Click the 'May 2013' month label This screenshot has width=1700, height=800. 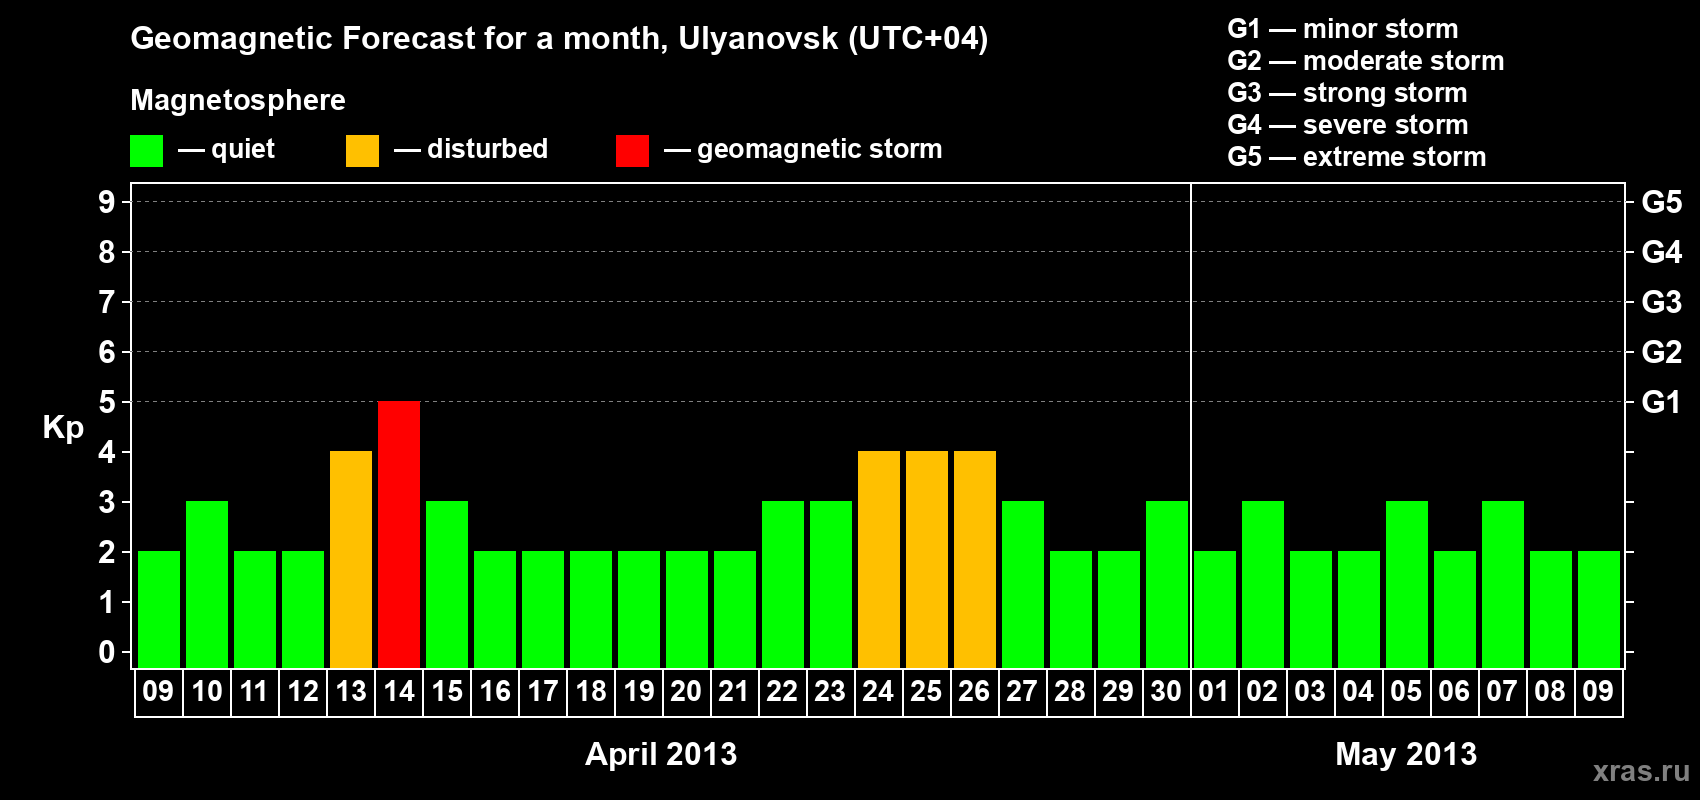1406,754
